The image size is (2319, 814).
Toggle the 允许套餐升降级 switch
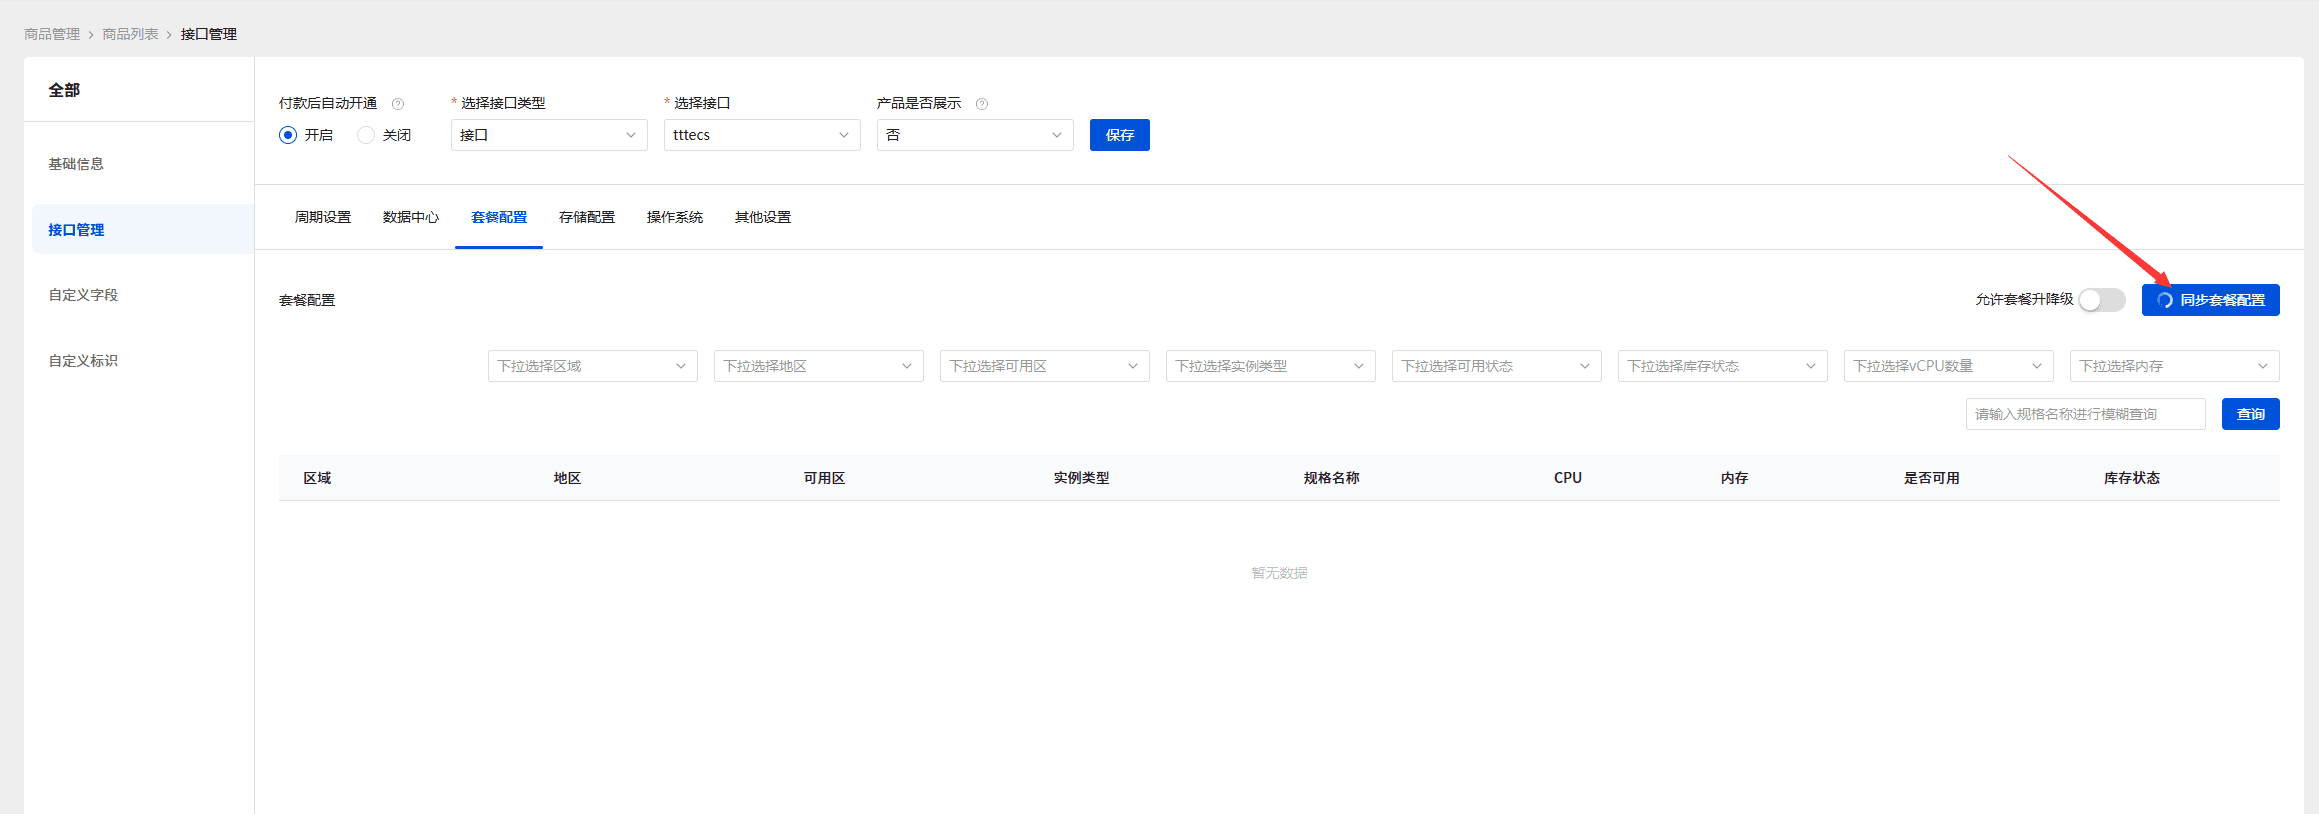[x=2101, y=300]
